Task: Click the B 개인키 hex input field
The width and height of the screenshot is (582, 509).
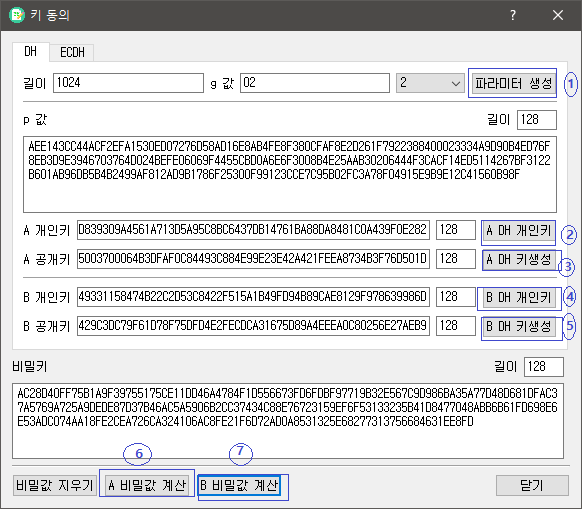Action: [253, 297]
